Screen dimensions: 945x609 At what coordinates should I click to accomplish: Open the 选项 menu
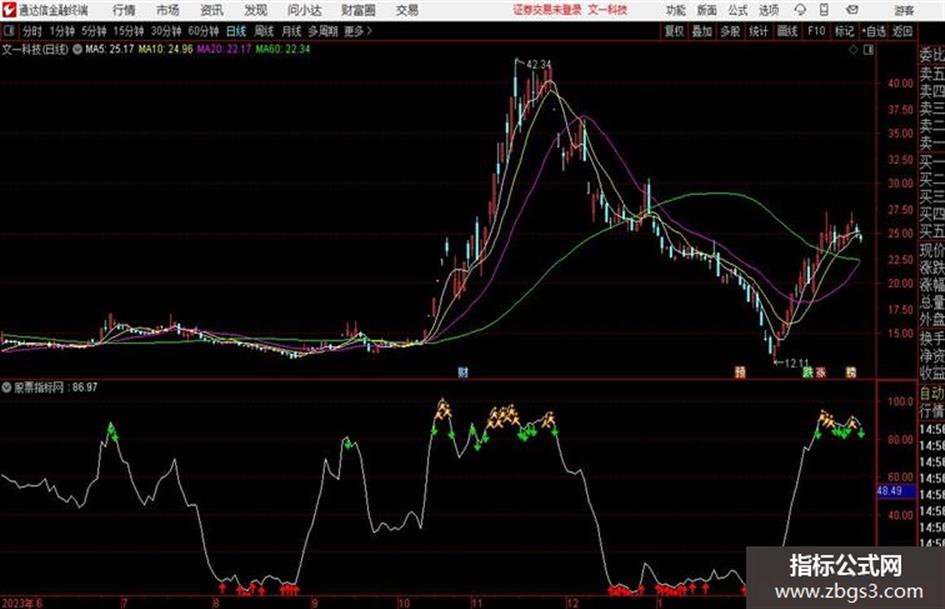[768, 10]
